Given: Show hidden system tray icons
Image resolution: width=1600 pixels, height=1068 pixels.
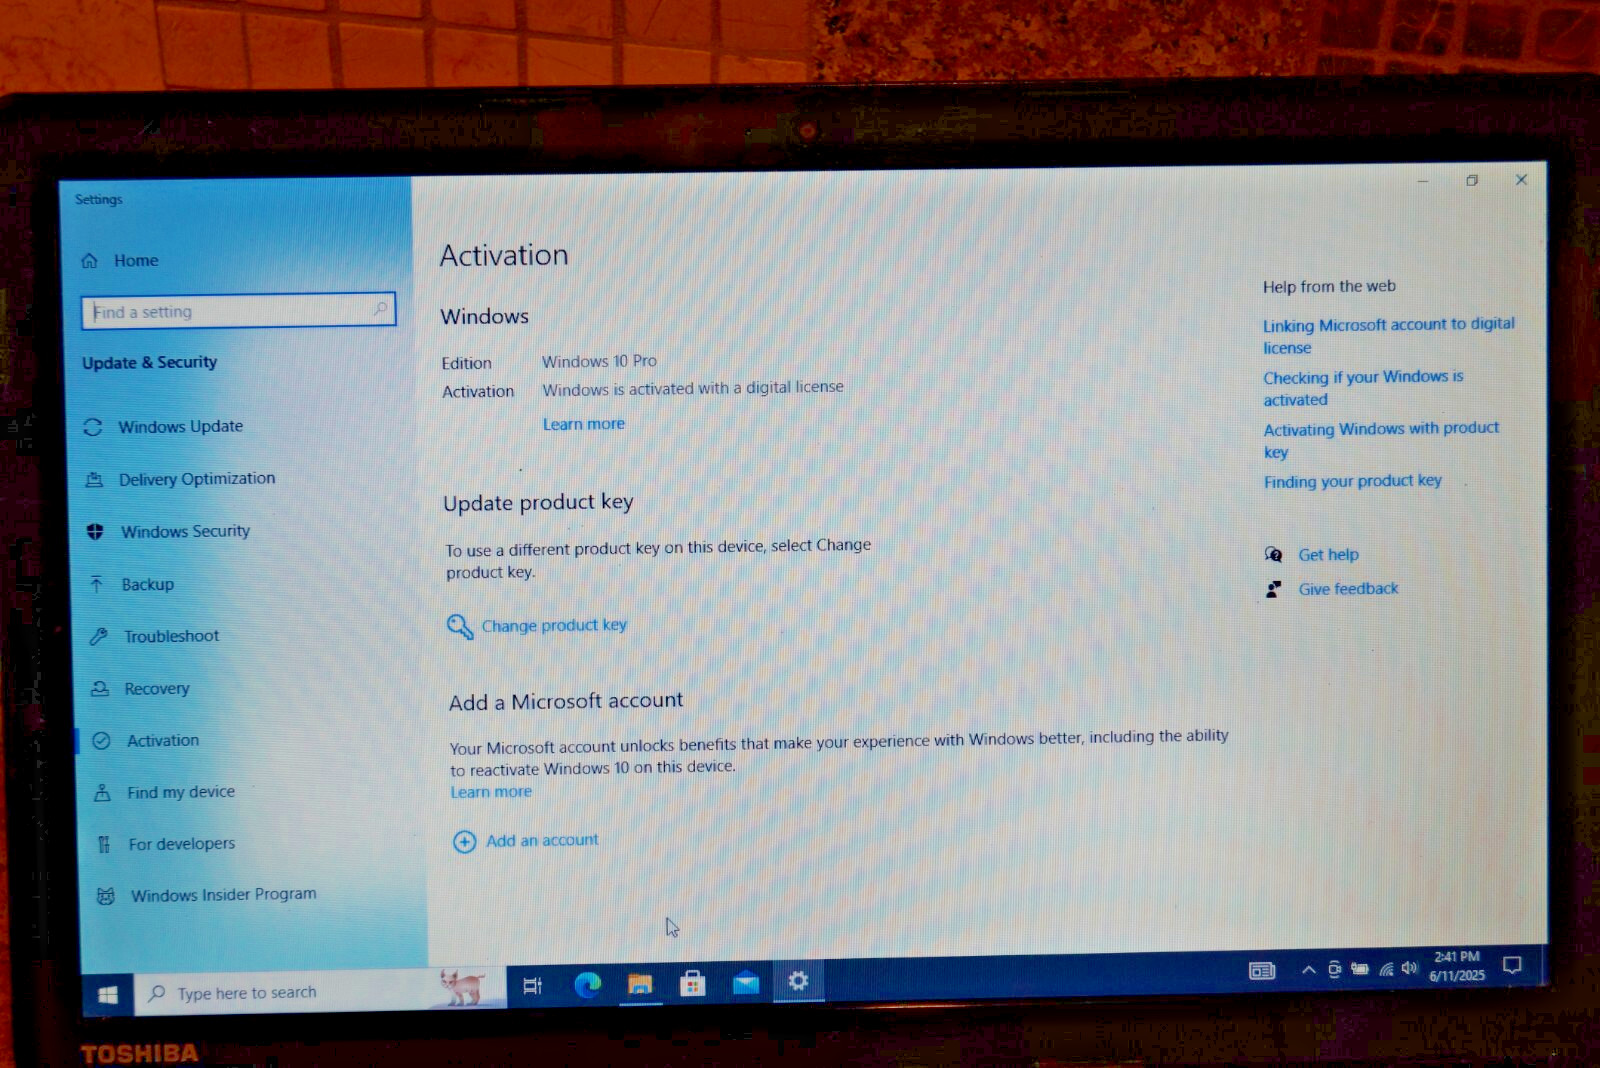Looking at the screenshot, I should point(1308,969).
